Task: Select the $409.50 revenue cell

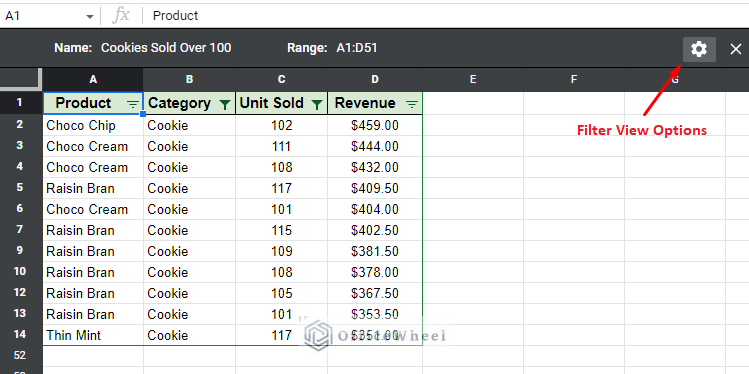Action: pos(375,188)
